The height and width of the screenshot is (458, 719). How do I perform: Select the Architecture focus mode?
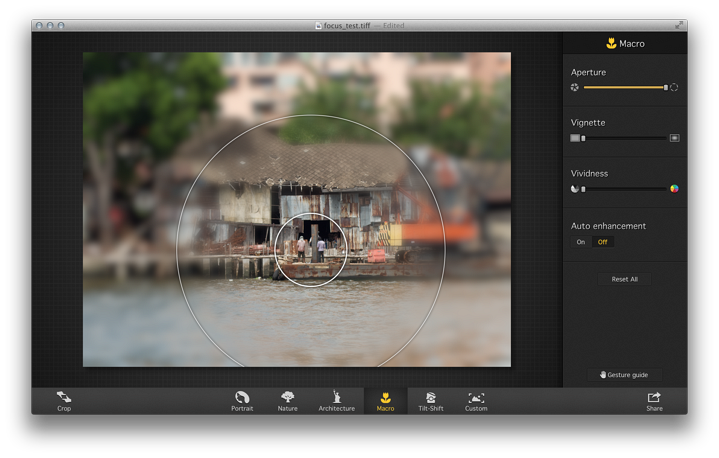tap(337, 401)
